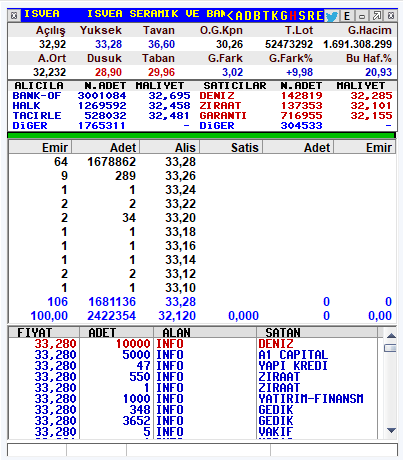Click the ADET header in trades list
The image size is (403, 460).
(116, 333)
